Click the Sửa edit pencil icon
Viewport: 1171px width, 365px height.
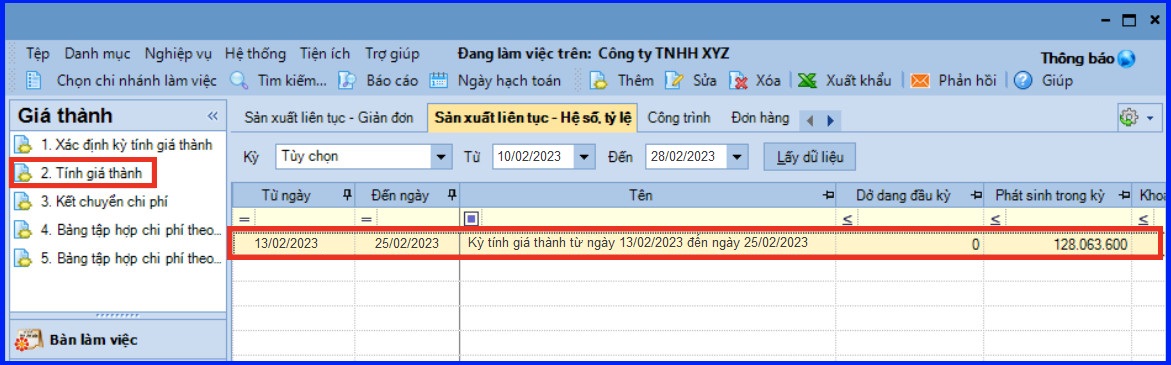click(x=674, y=80)
